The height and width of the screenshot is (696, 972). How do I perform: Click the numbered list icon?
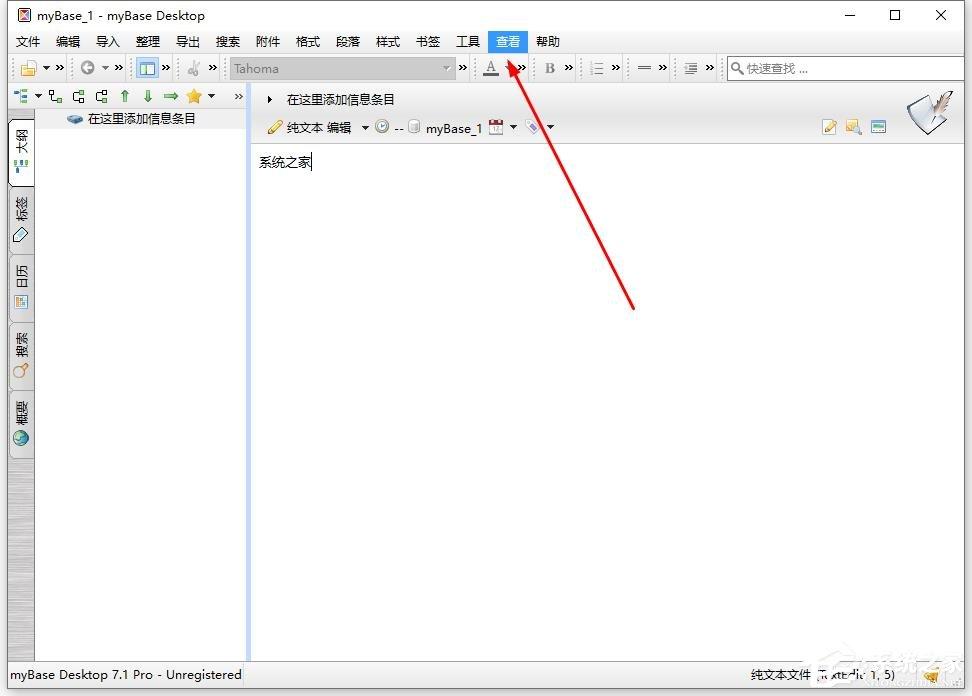[597, 68]
